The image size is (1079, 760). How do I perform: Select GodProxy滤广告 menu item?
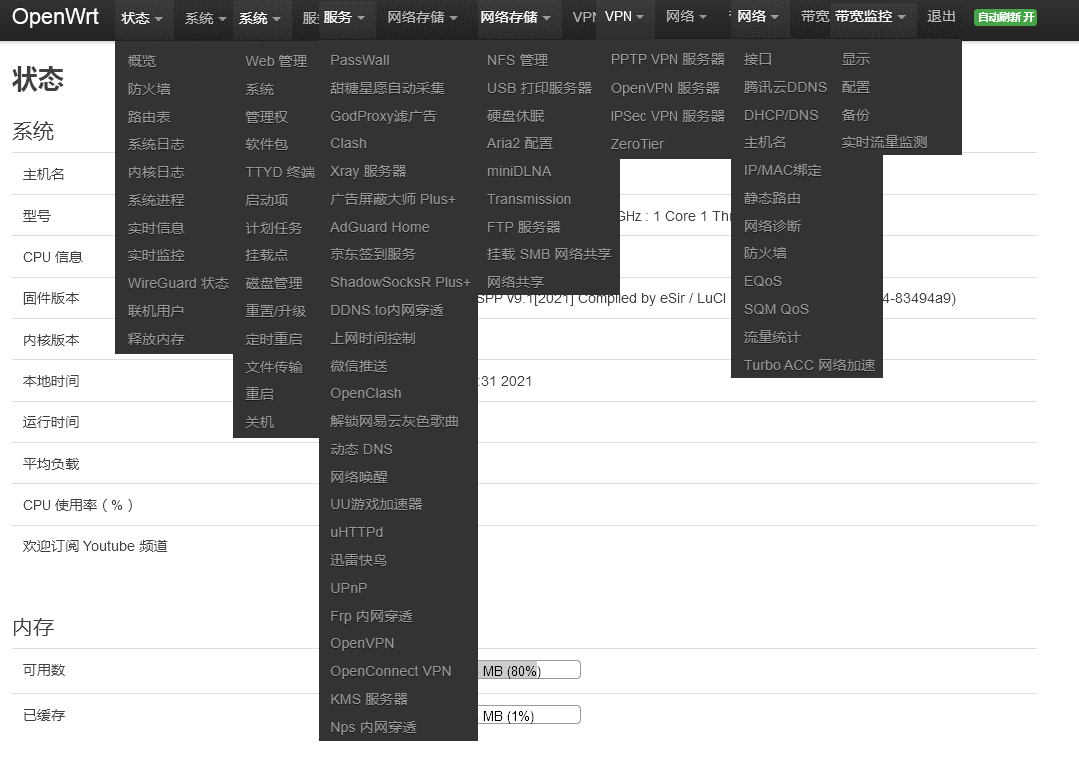(x=383, y=116)
